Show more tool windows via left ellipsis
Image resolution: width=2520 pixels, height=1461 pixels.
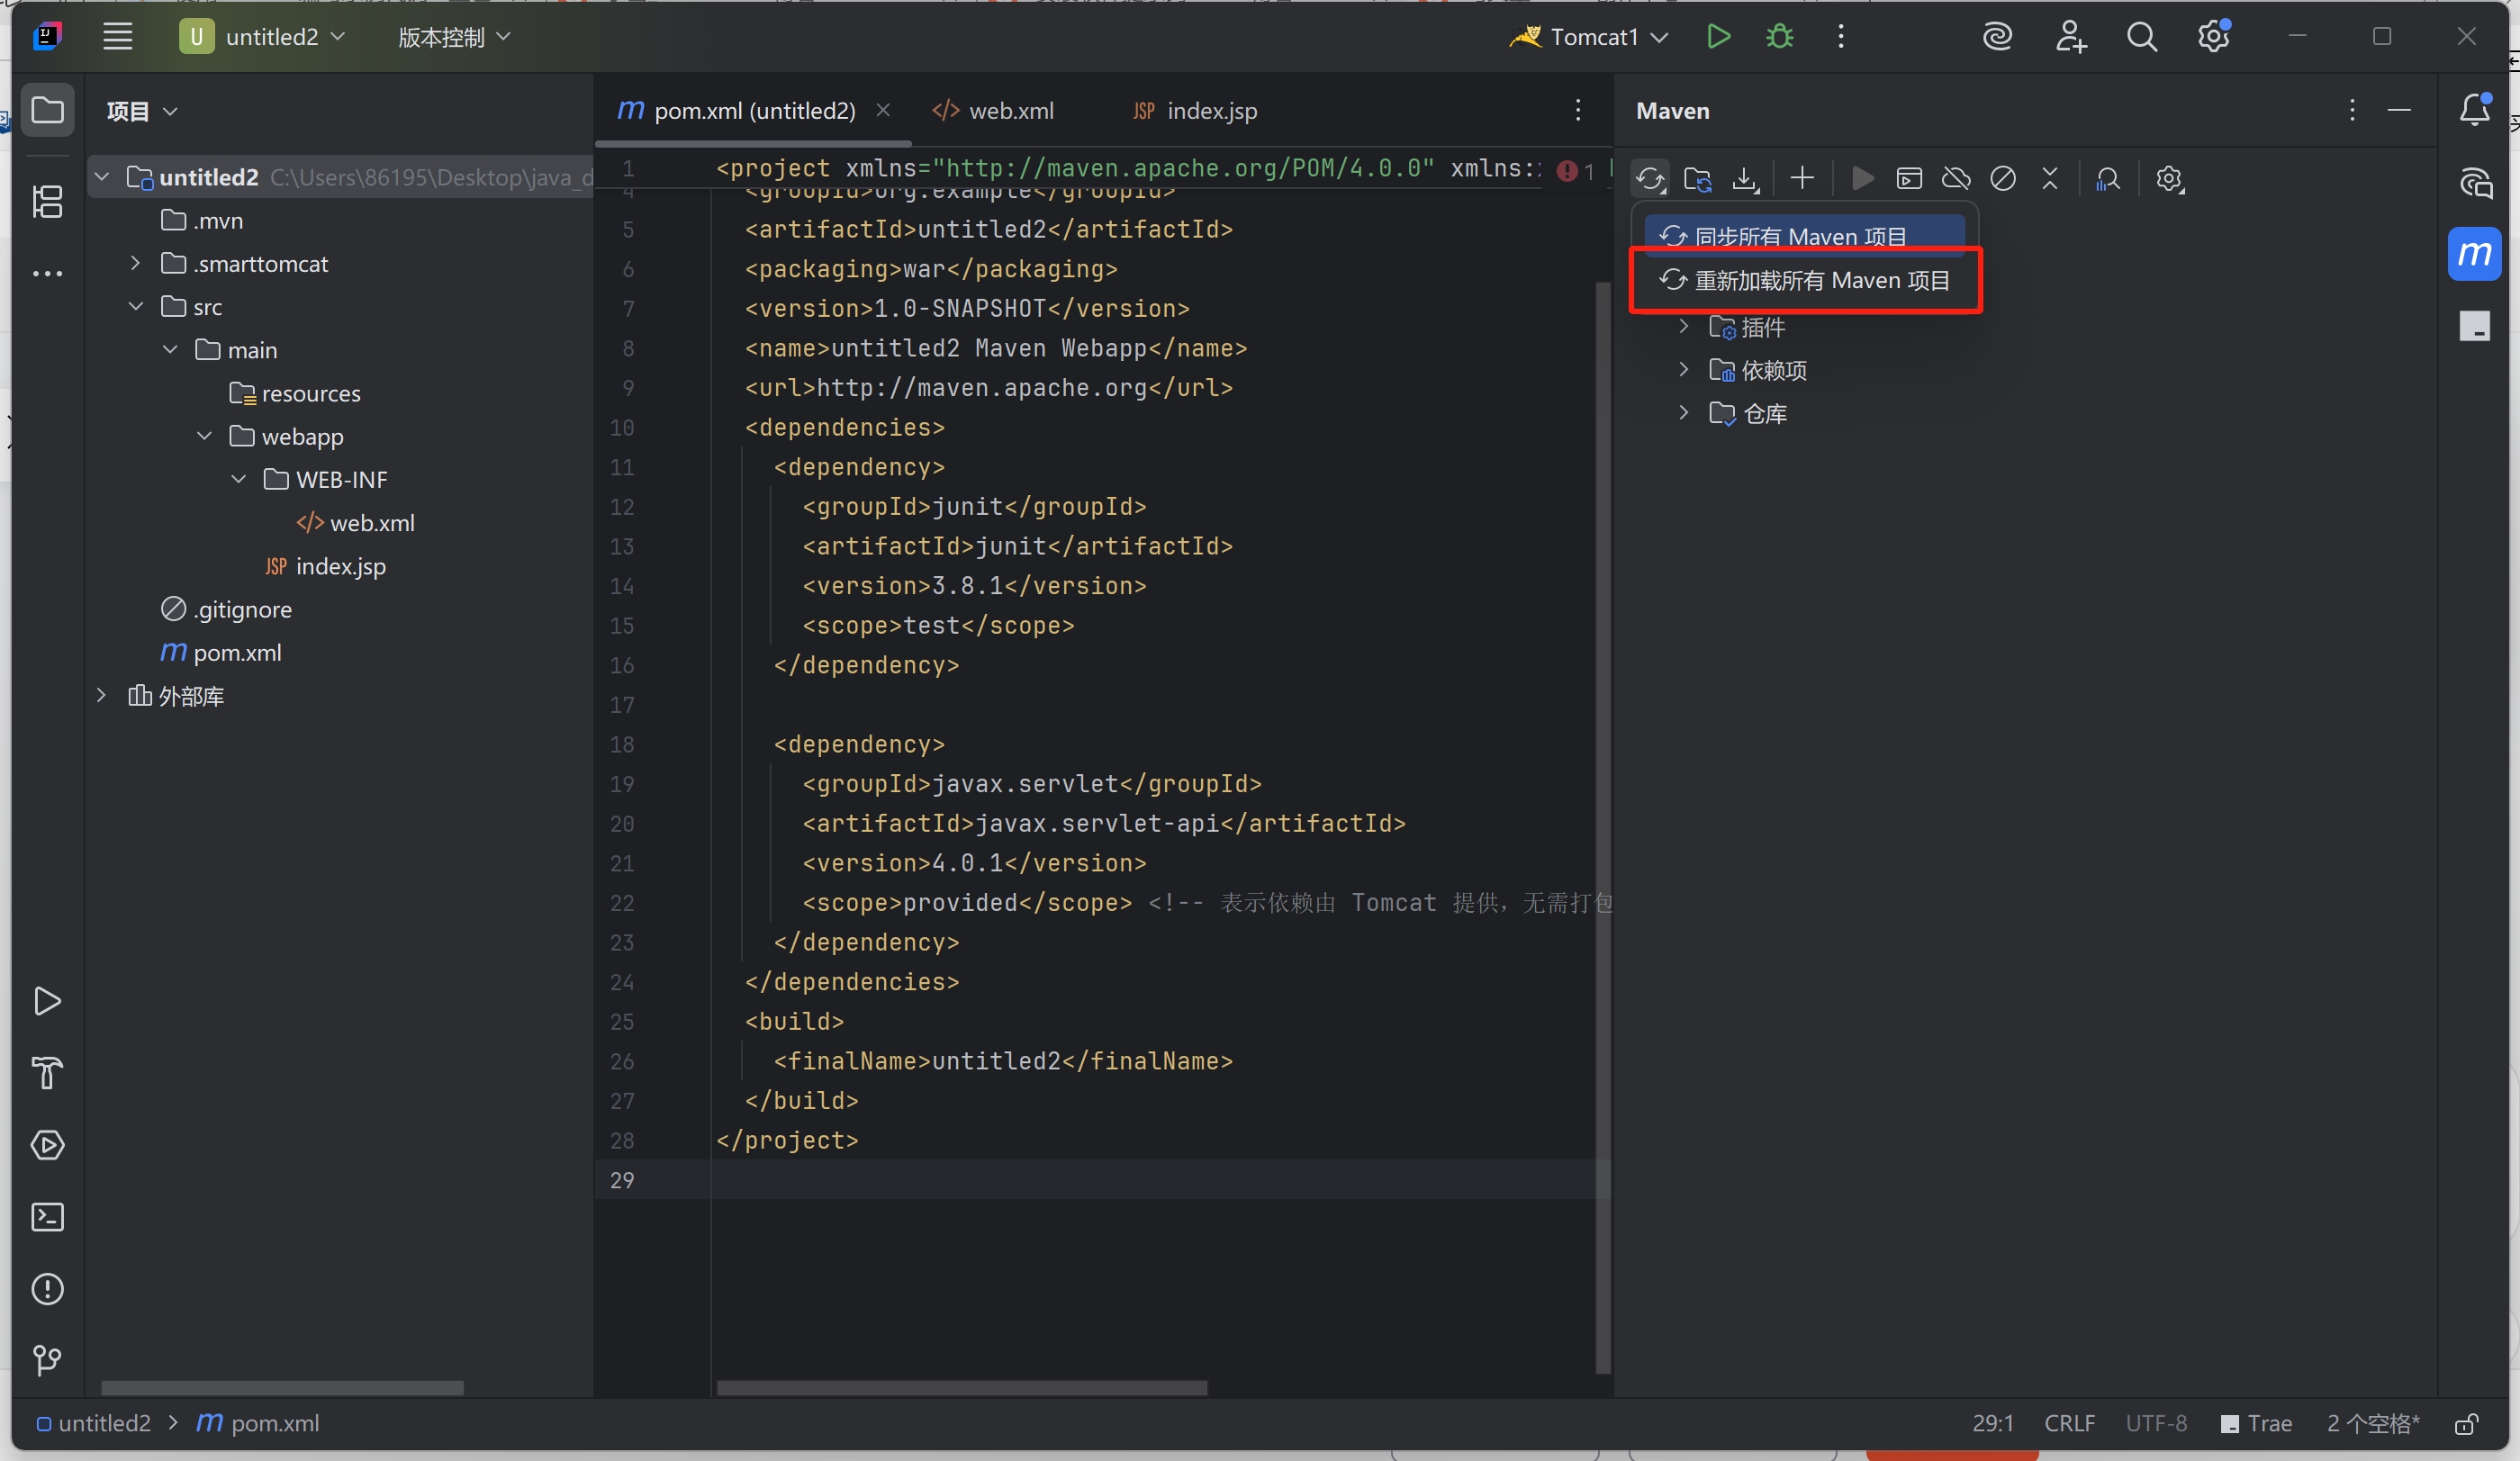[47, 273]
